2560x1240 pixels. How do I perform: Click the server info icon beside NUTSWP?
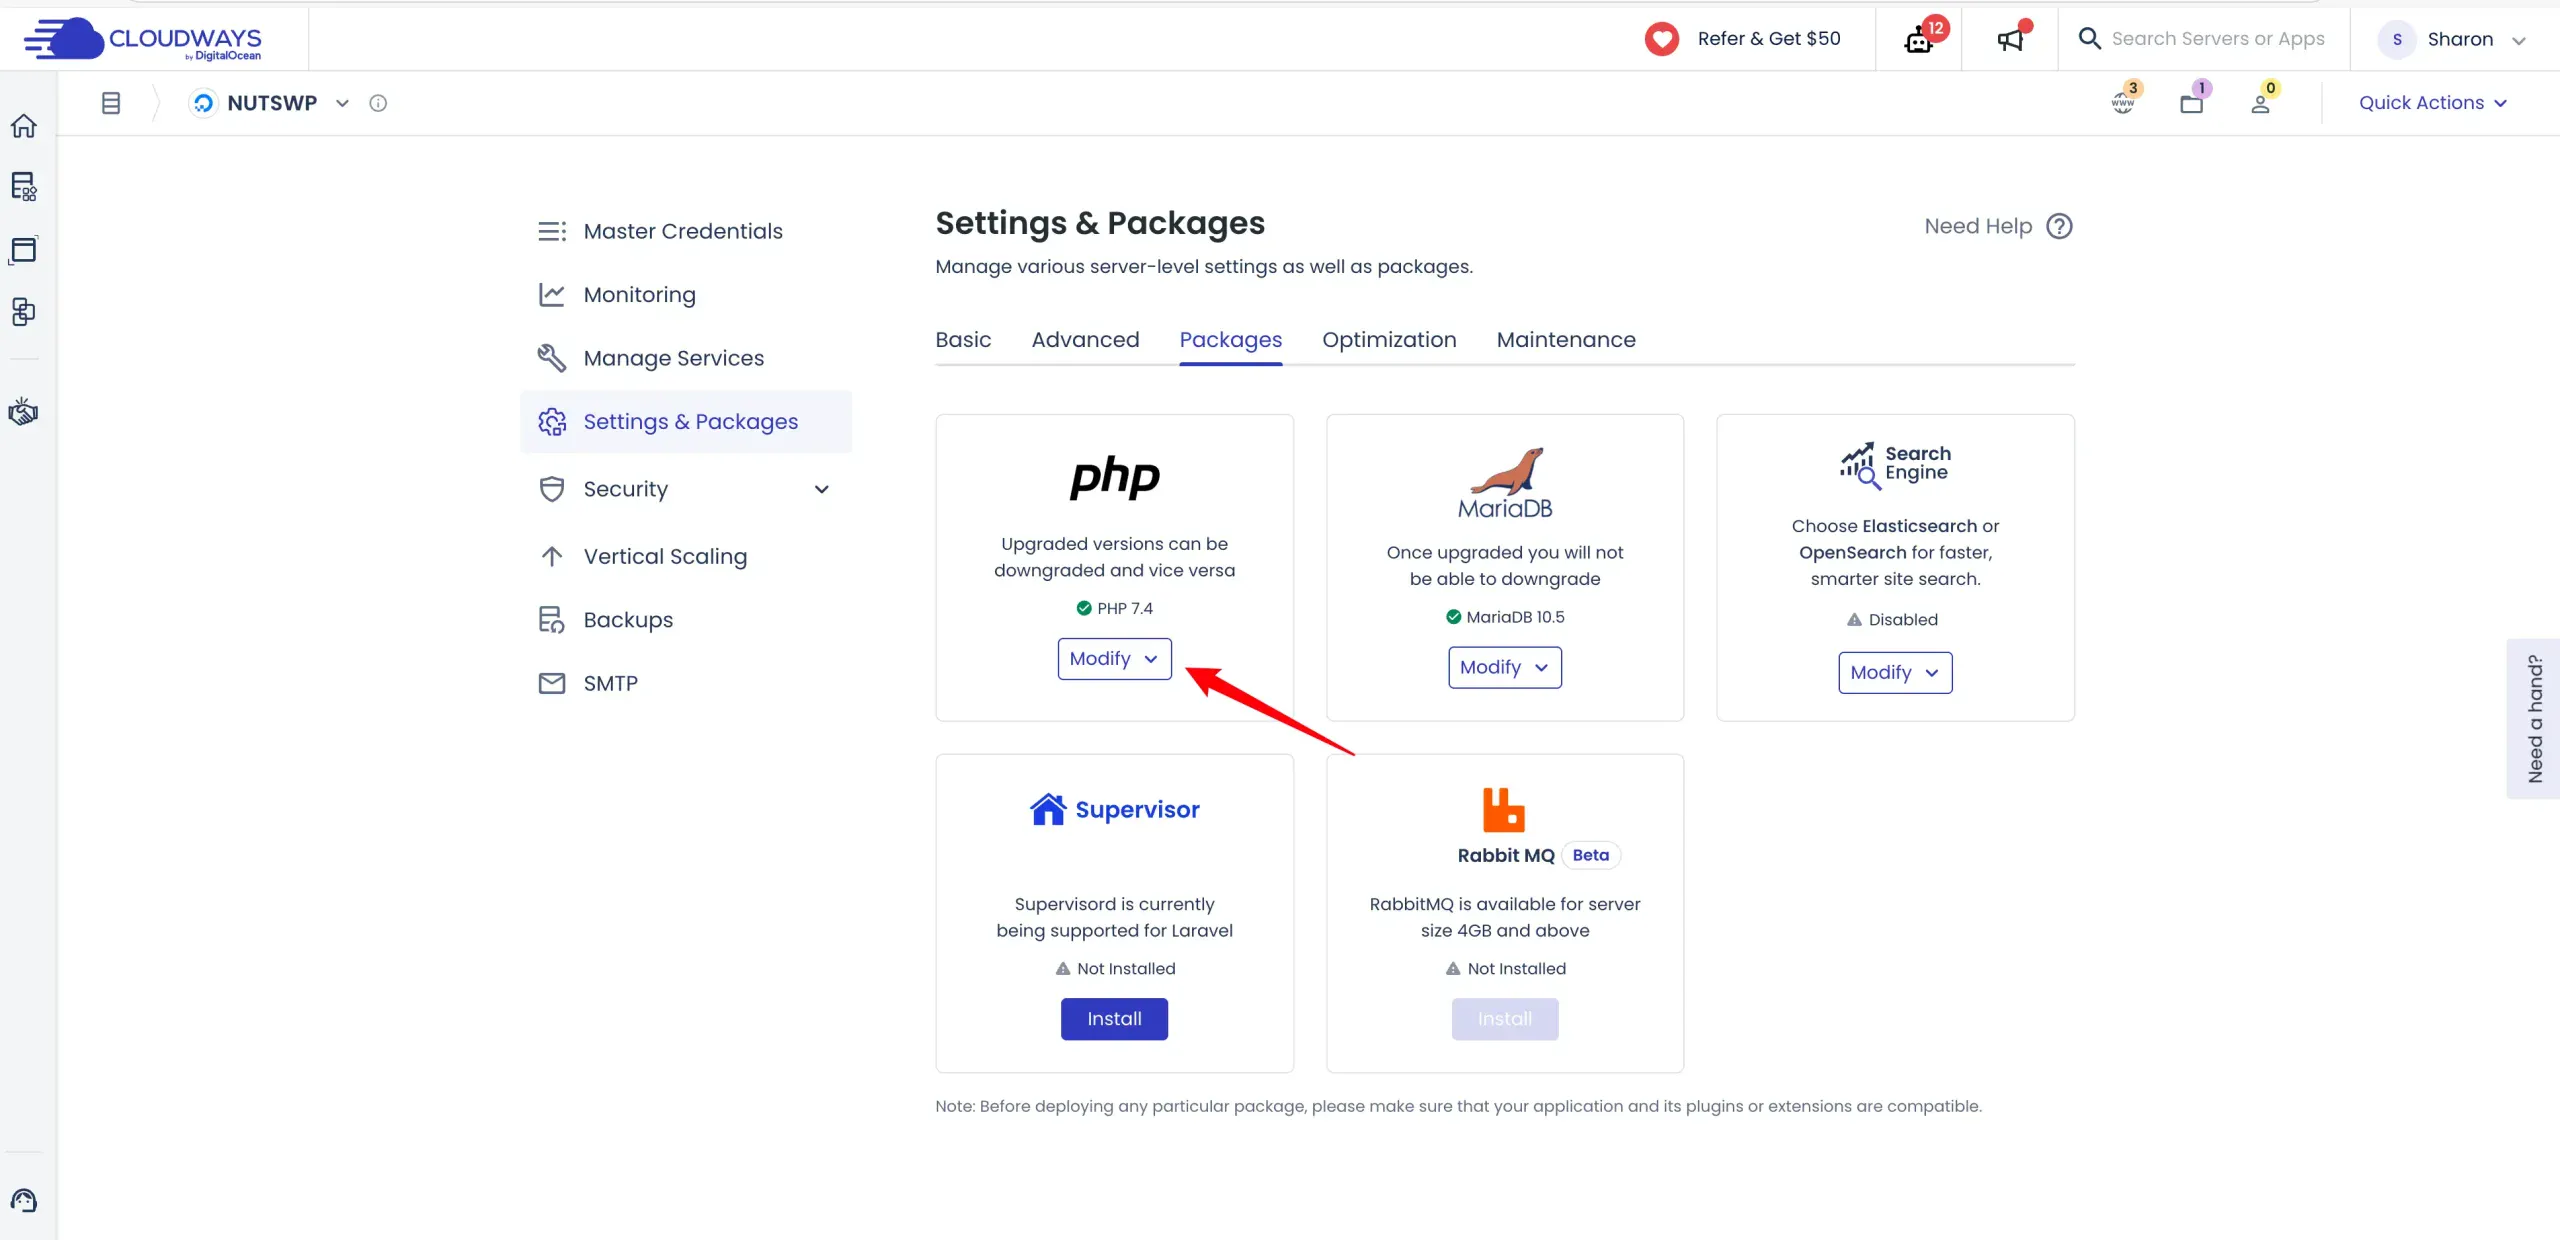[378, 103]
